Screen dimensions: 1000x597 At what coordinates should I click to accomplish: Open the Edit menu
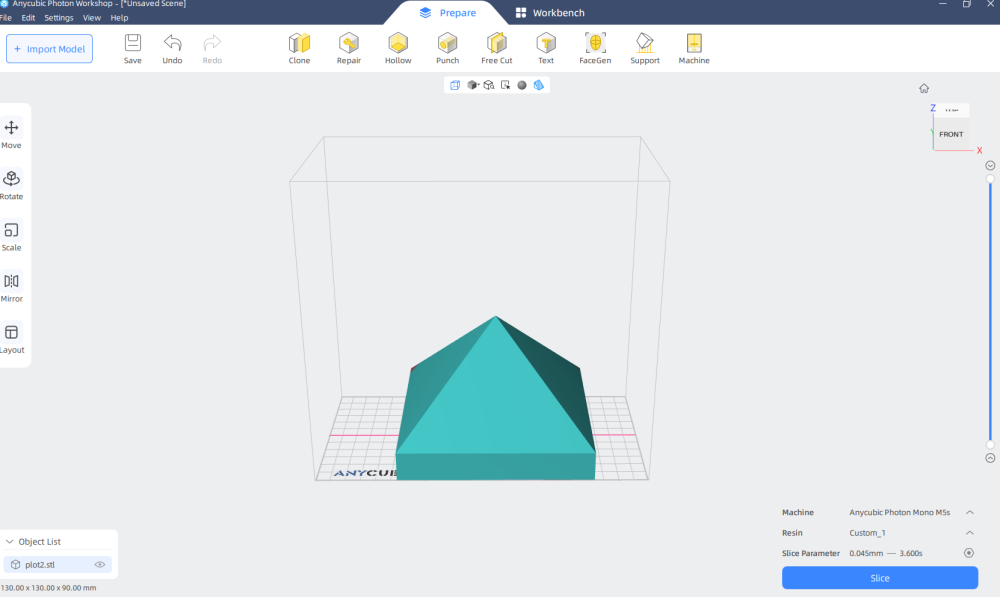28,18
